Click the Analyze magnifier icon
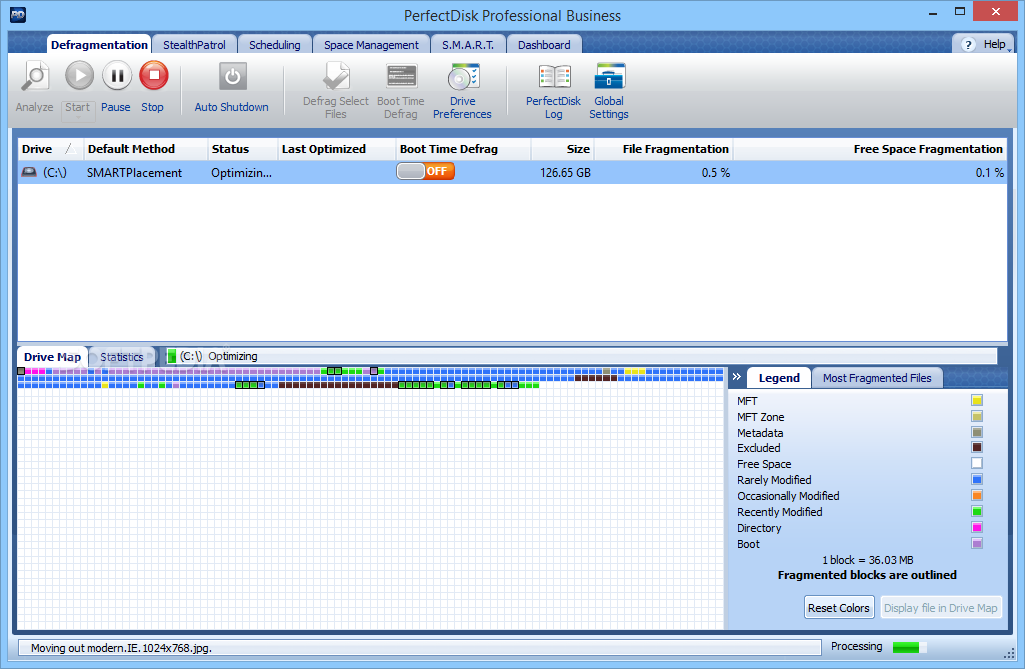The height and width of the screenshot is (669, 1025). pyautogui.click(x=35, y=77)
